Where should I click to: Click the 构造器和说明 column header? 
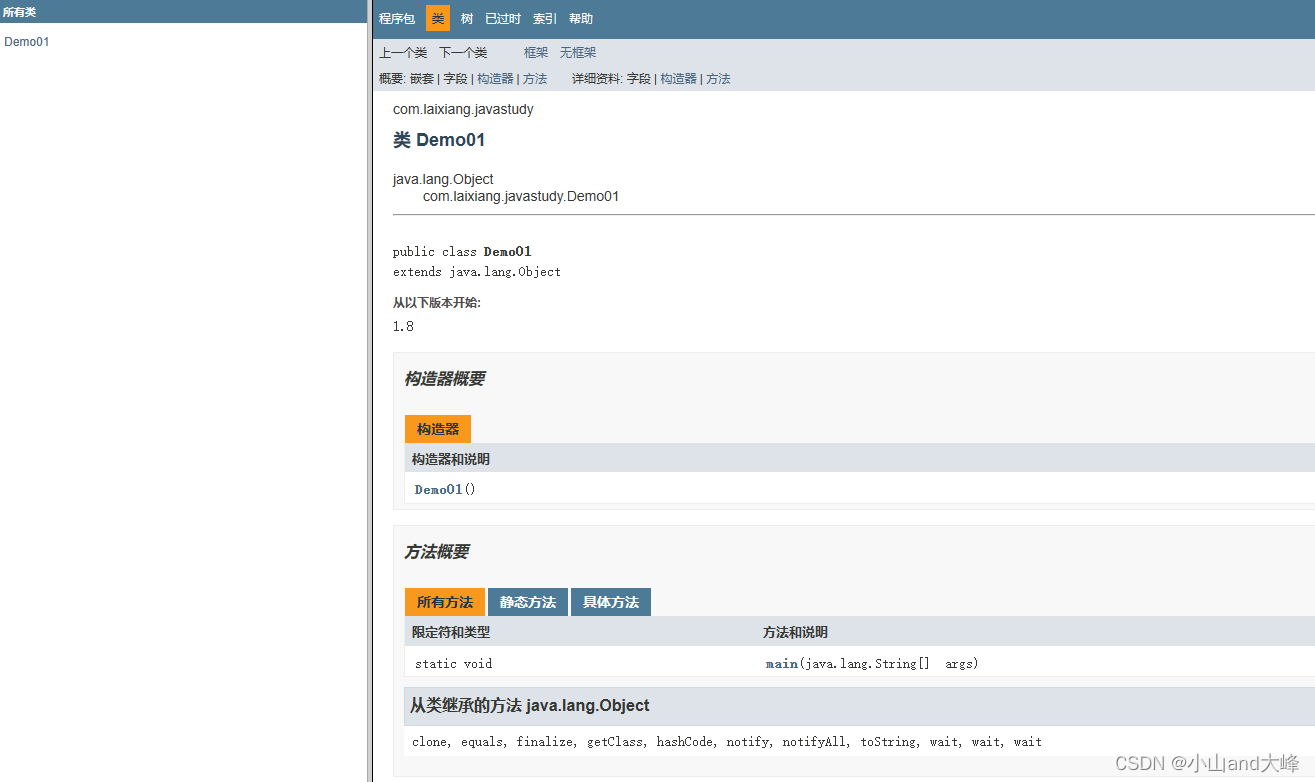451,459
